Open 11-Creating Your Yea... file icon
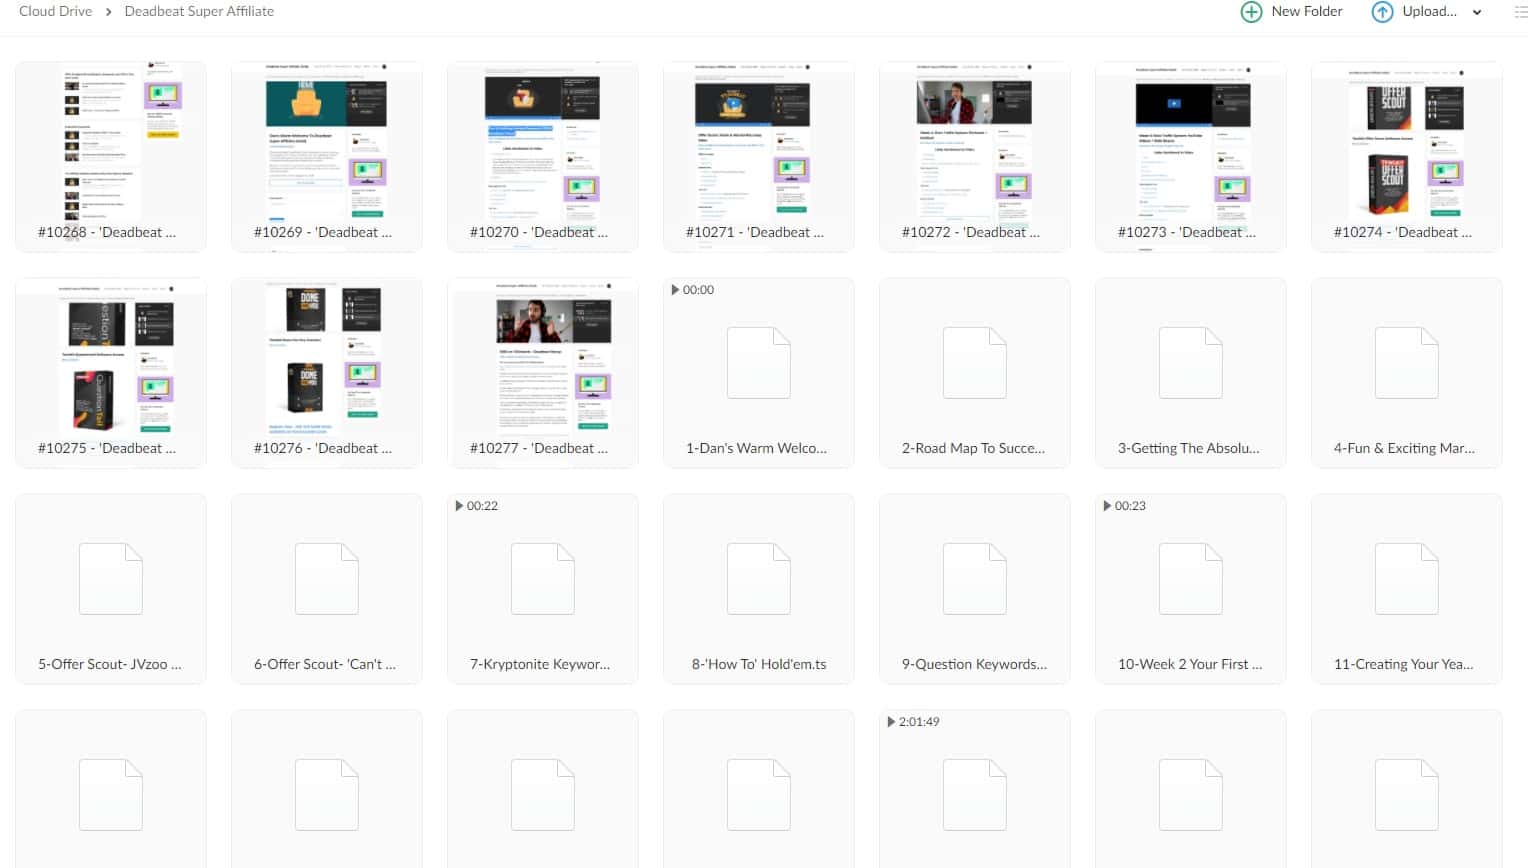Image resolution: width=1528 pixels, height=868 pixels. 1406,579
